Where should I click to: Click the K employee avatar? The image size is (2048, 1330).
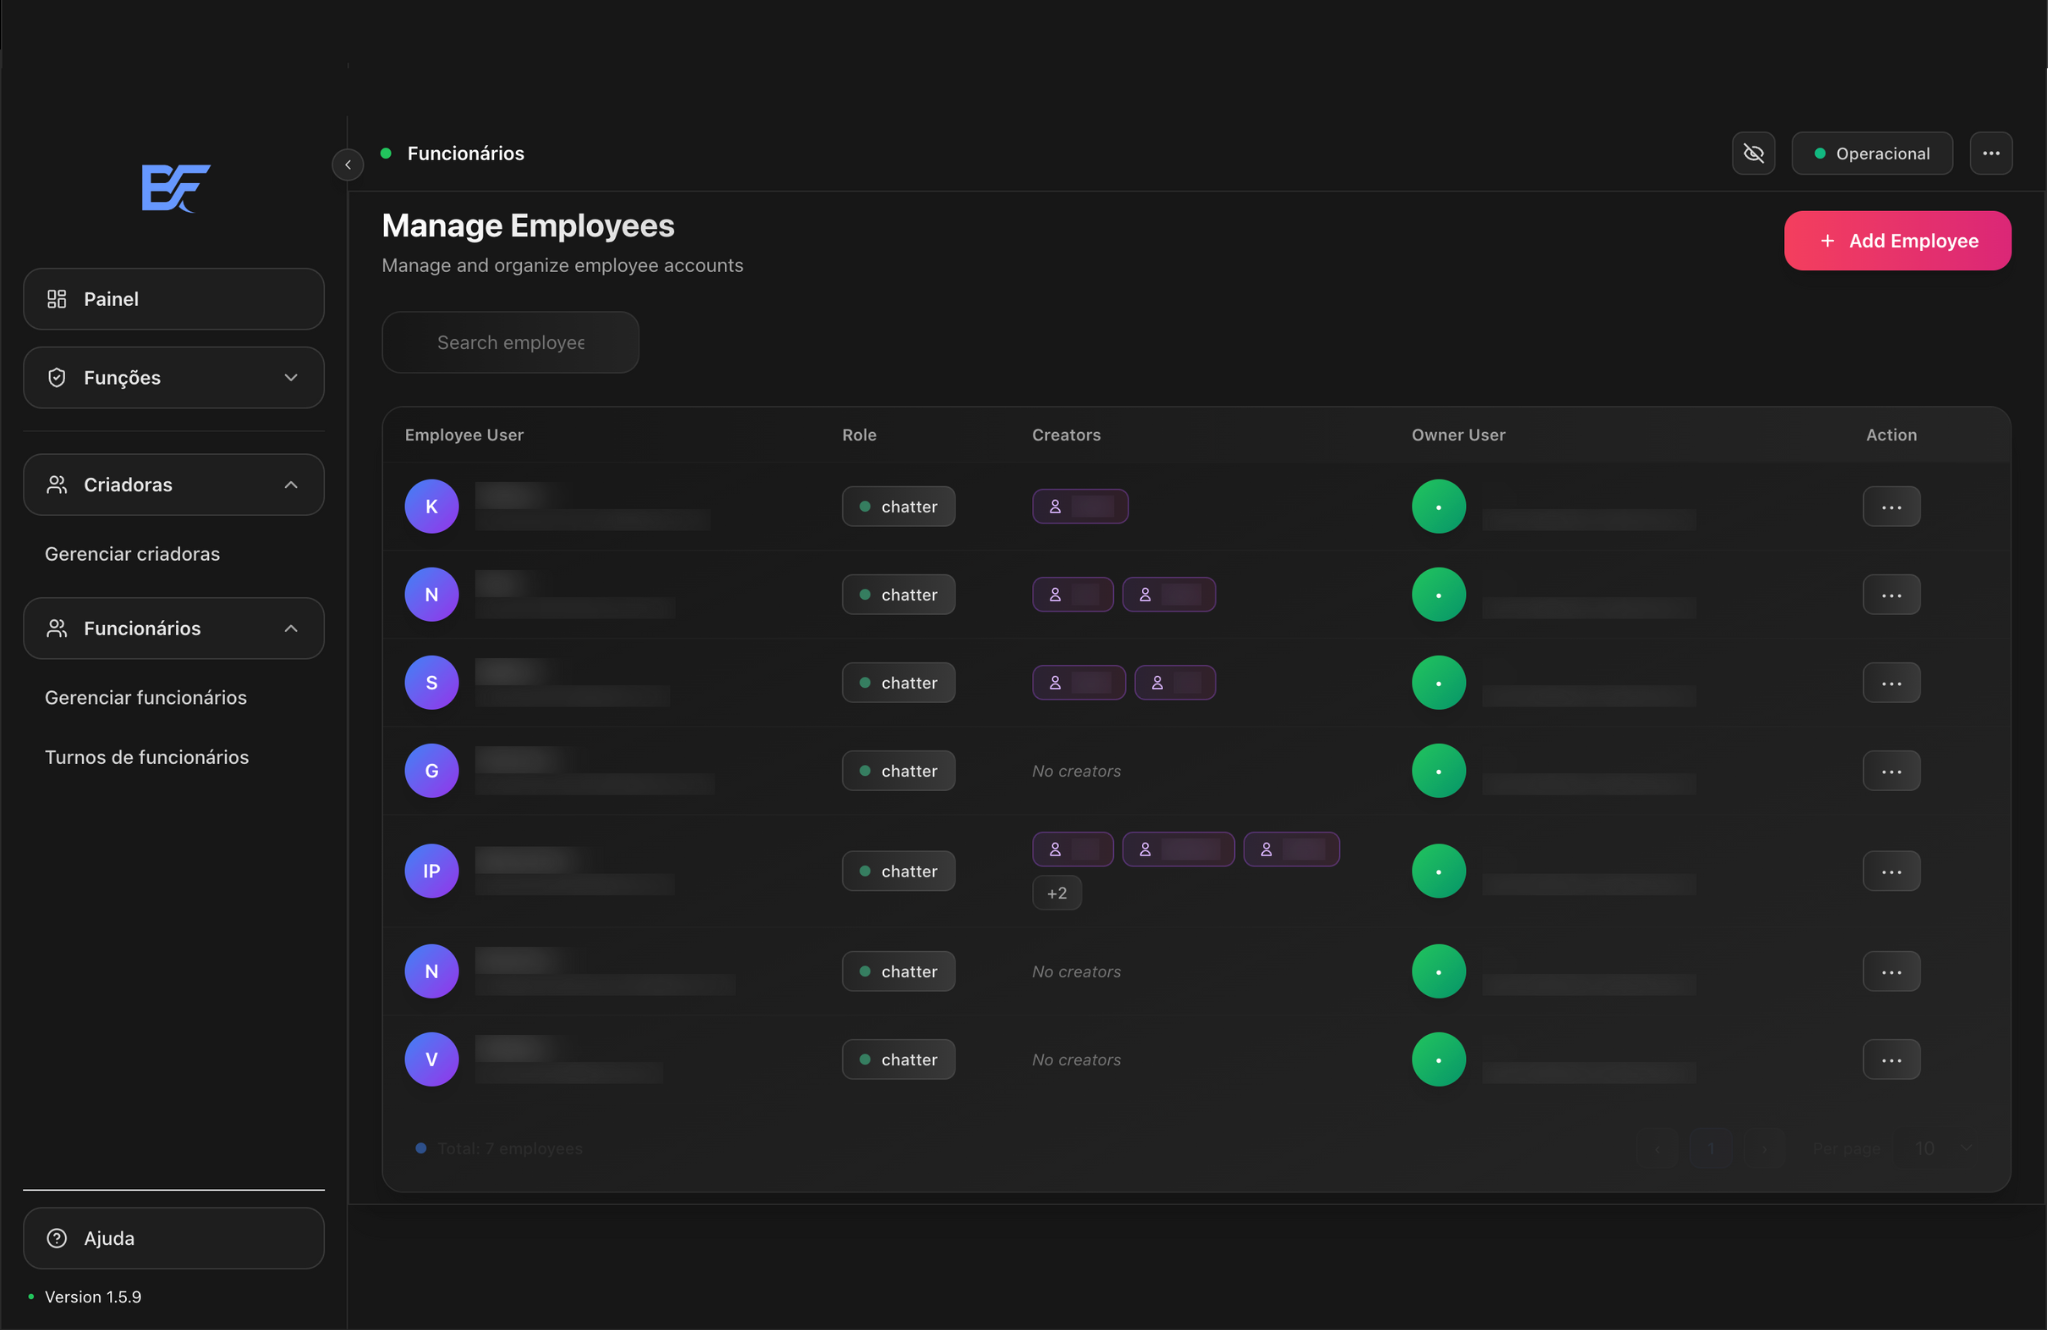(431, 506)
